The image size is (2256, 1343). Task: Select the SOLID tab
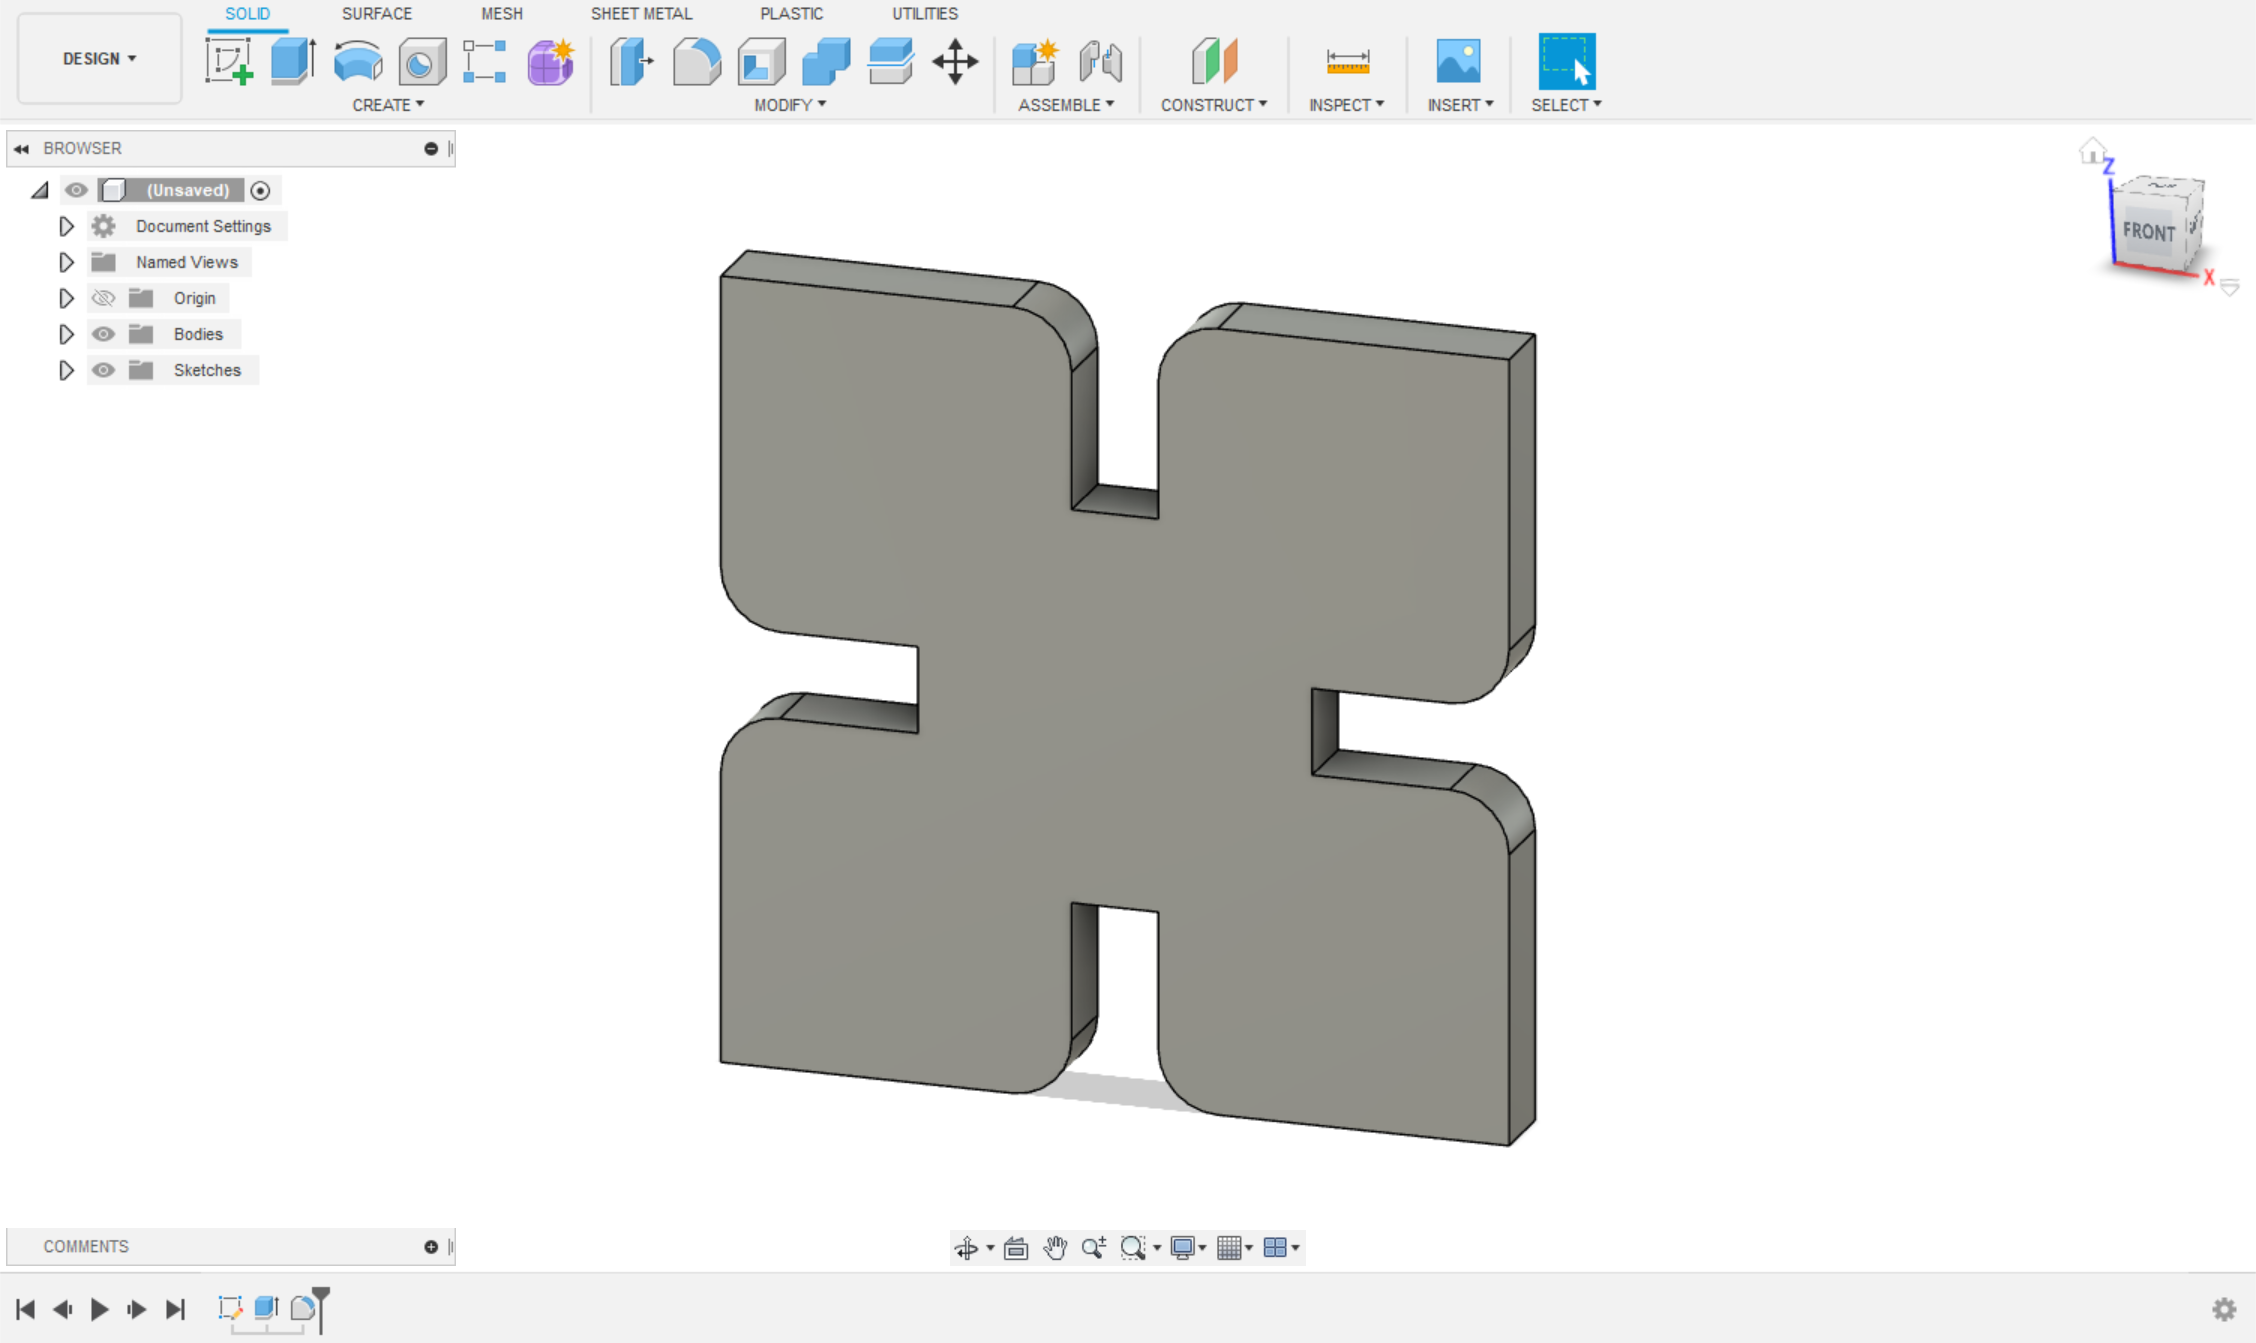[x=247, y=14]
